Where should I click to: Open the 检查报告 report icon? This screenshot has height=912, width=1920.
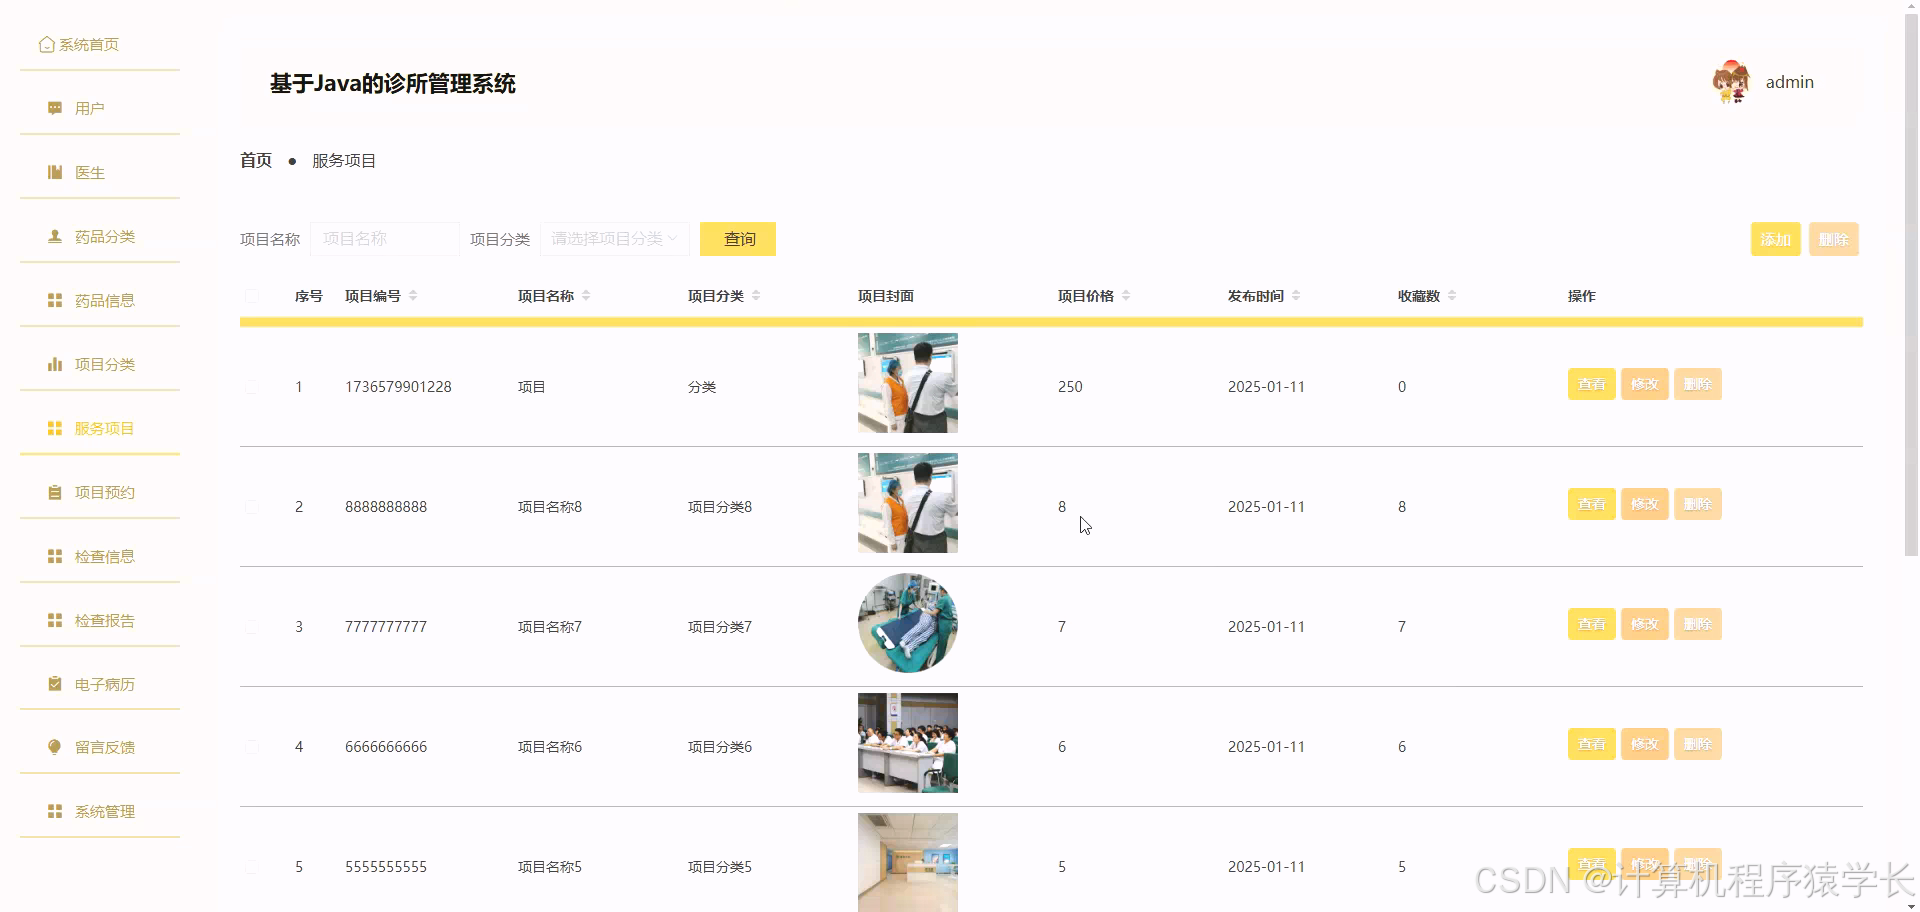(54, 620)
